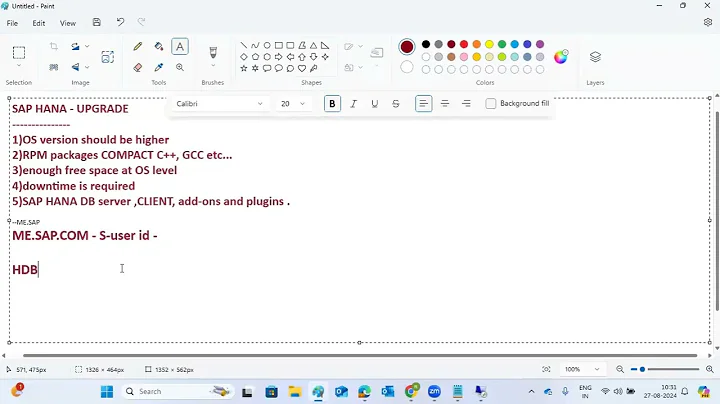Pick the Color picker eyedropper tool

tap(159, 67)
